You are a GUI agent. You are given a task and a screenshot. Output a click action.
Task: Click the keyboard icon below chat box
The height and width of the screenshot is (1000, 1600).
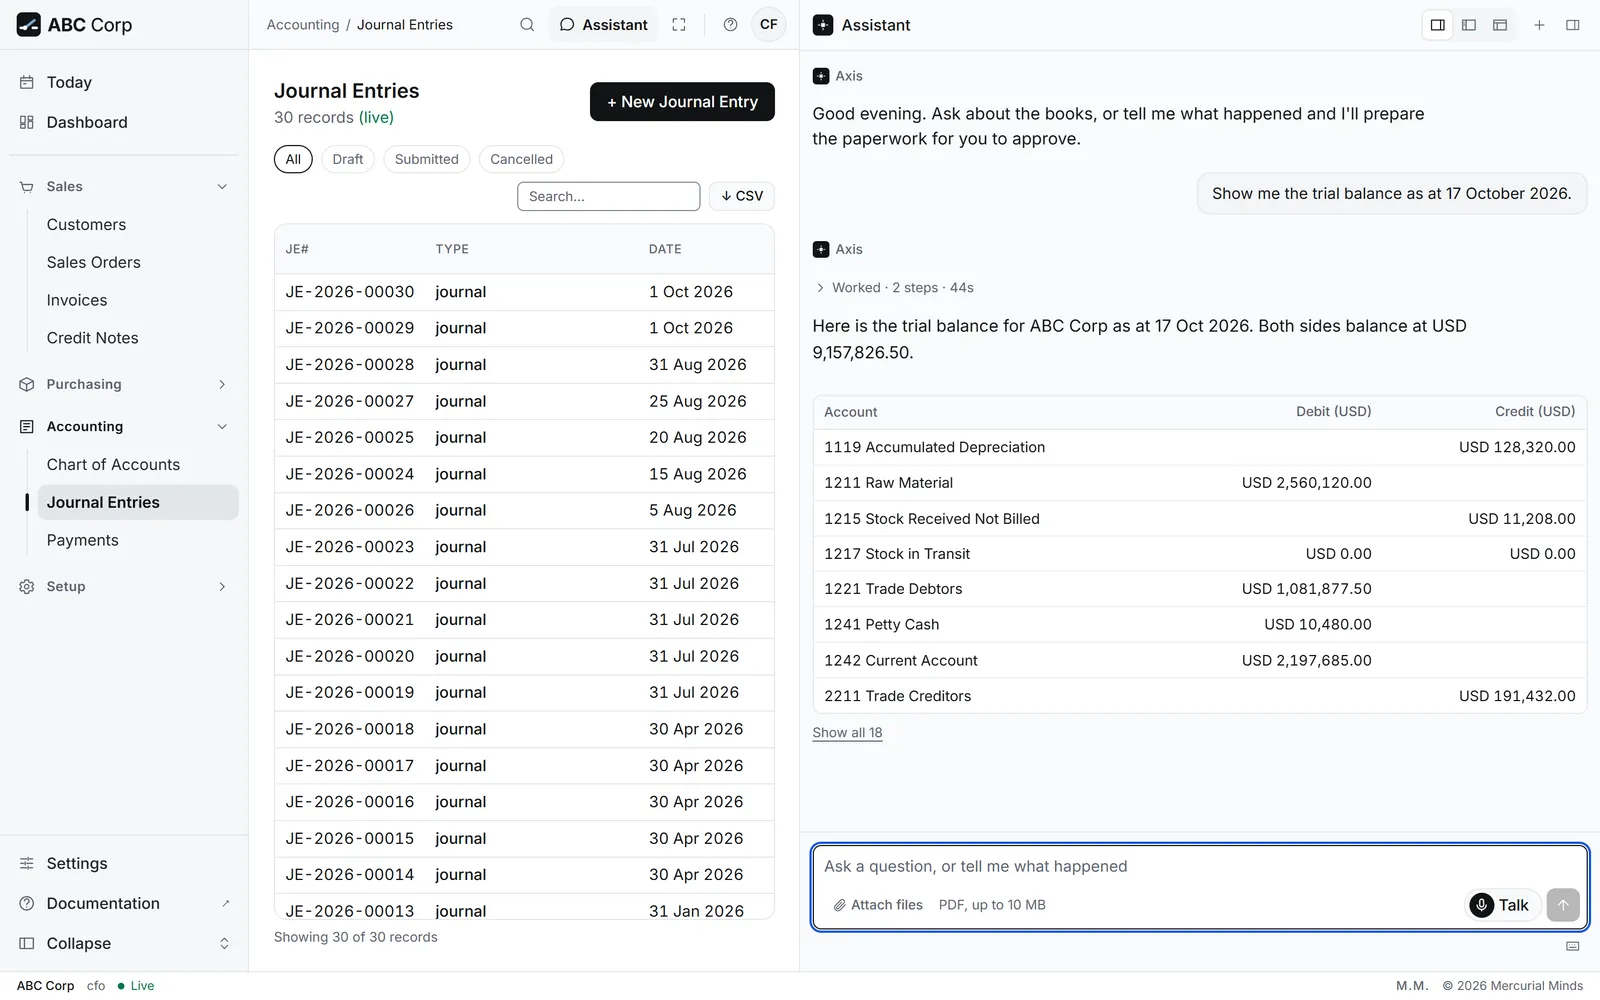pyautogui.click(x=1573, y=946)
